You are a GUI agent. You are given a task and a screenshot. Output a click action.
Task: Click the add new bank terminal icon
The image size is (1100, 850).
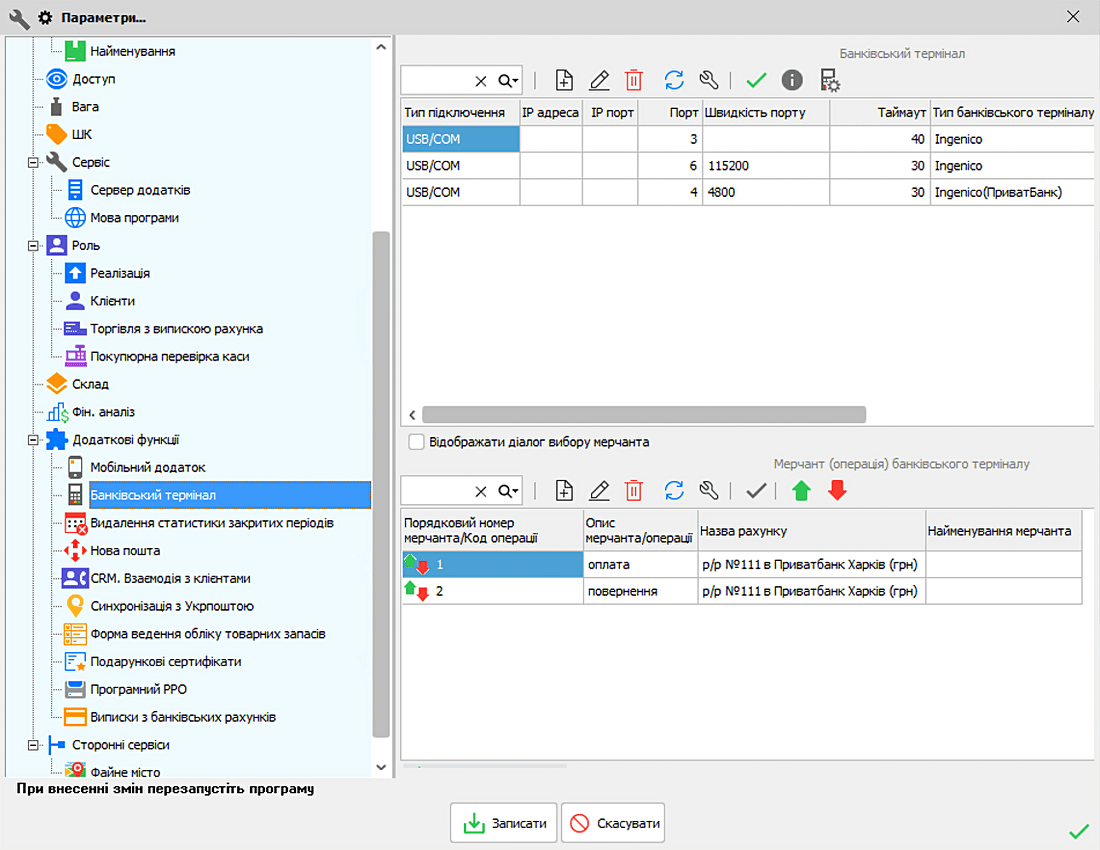[x=564, y=81]
